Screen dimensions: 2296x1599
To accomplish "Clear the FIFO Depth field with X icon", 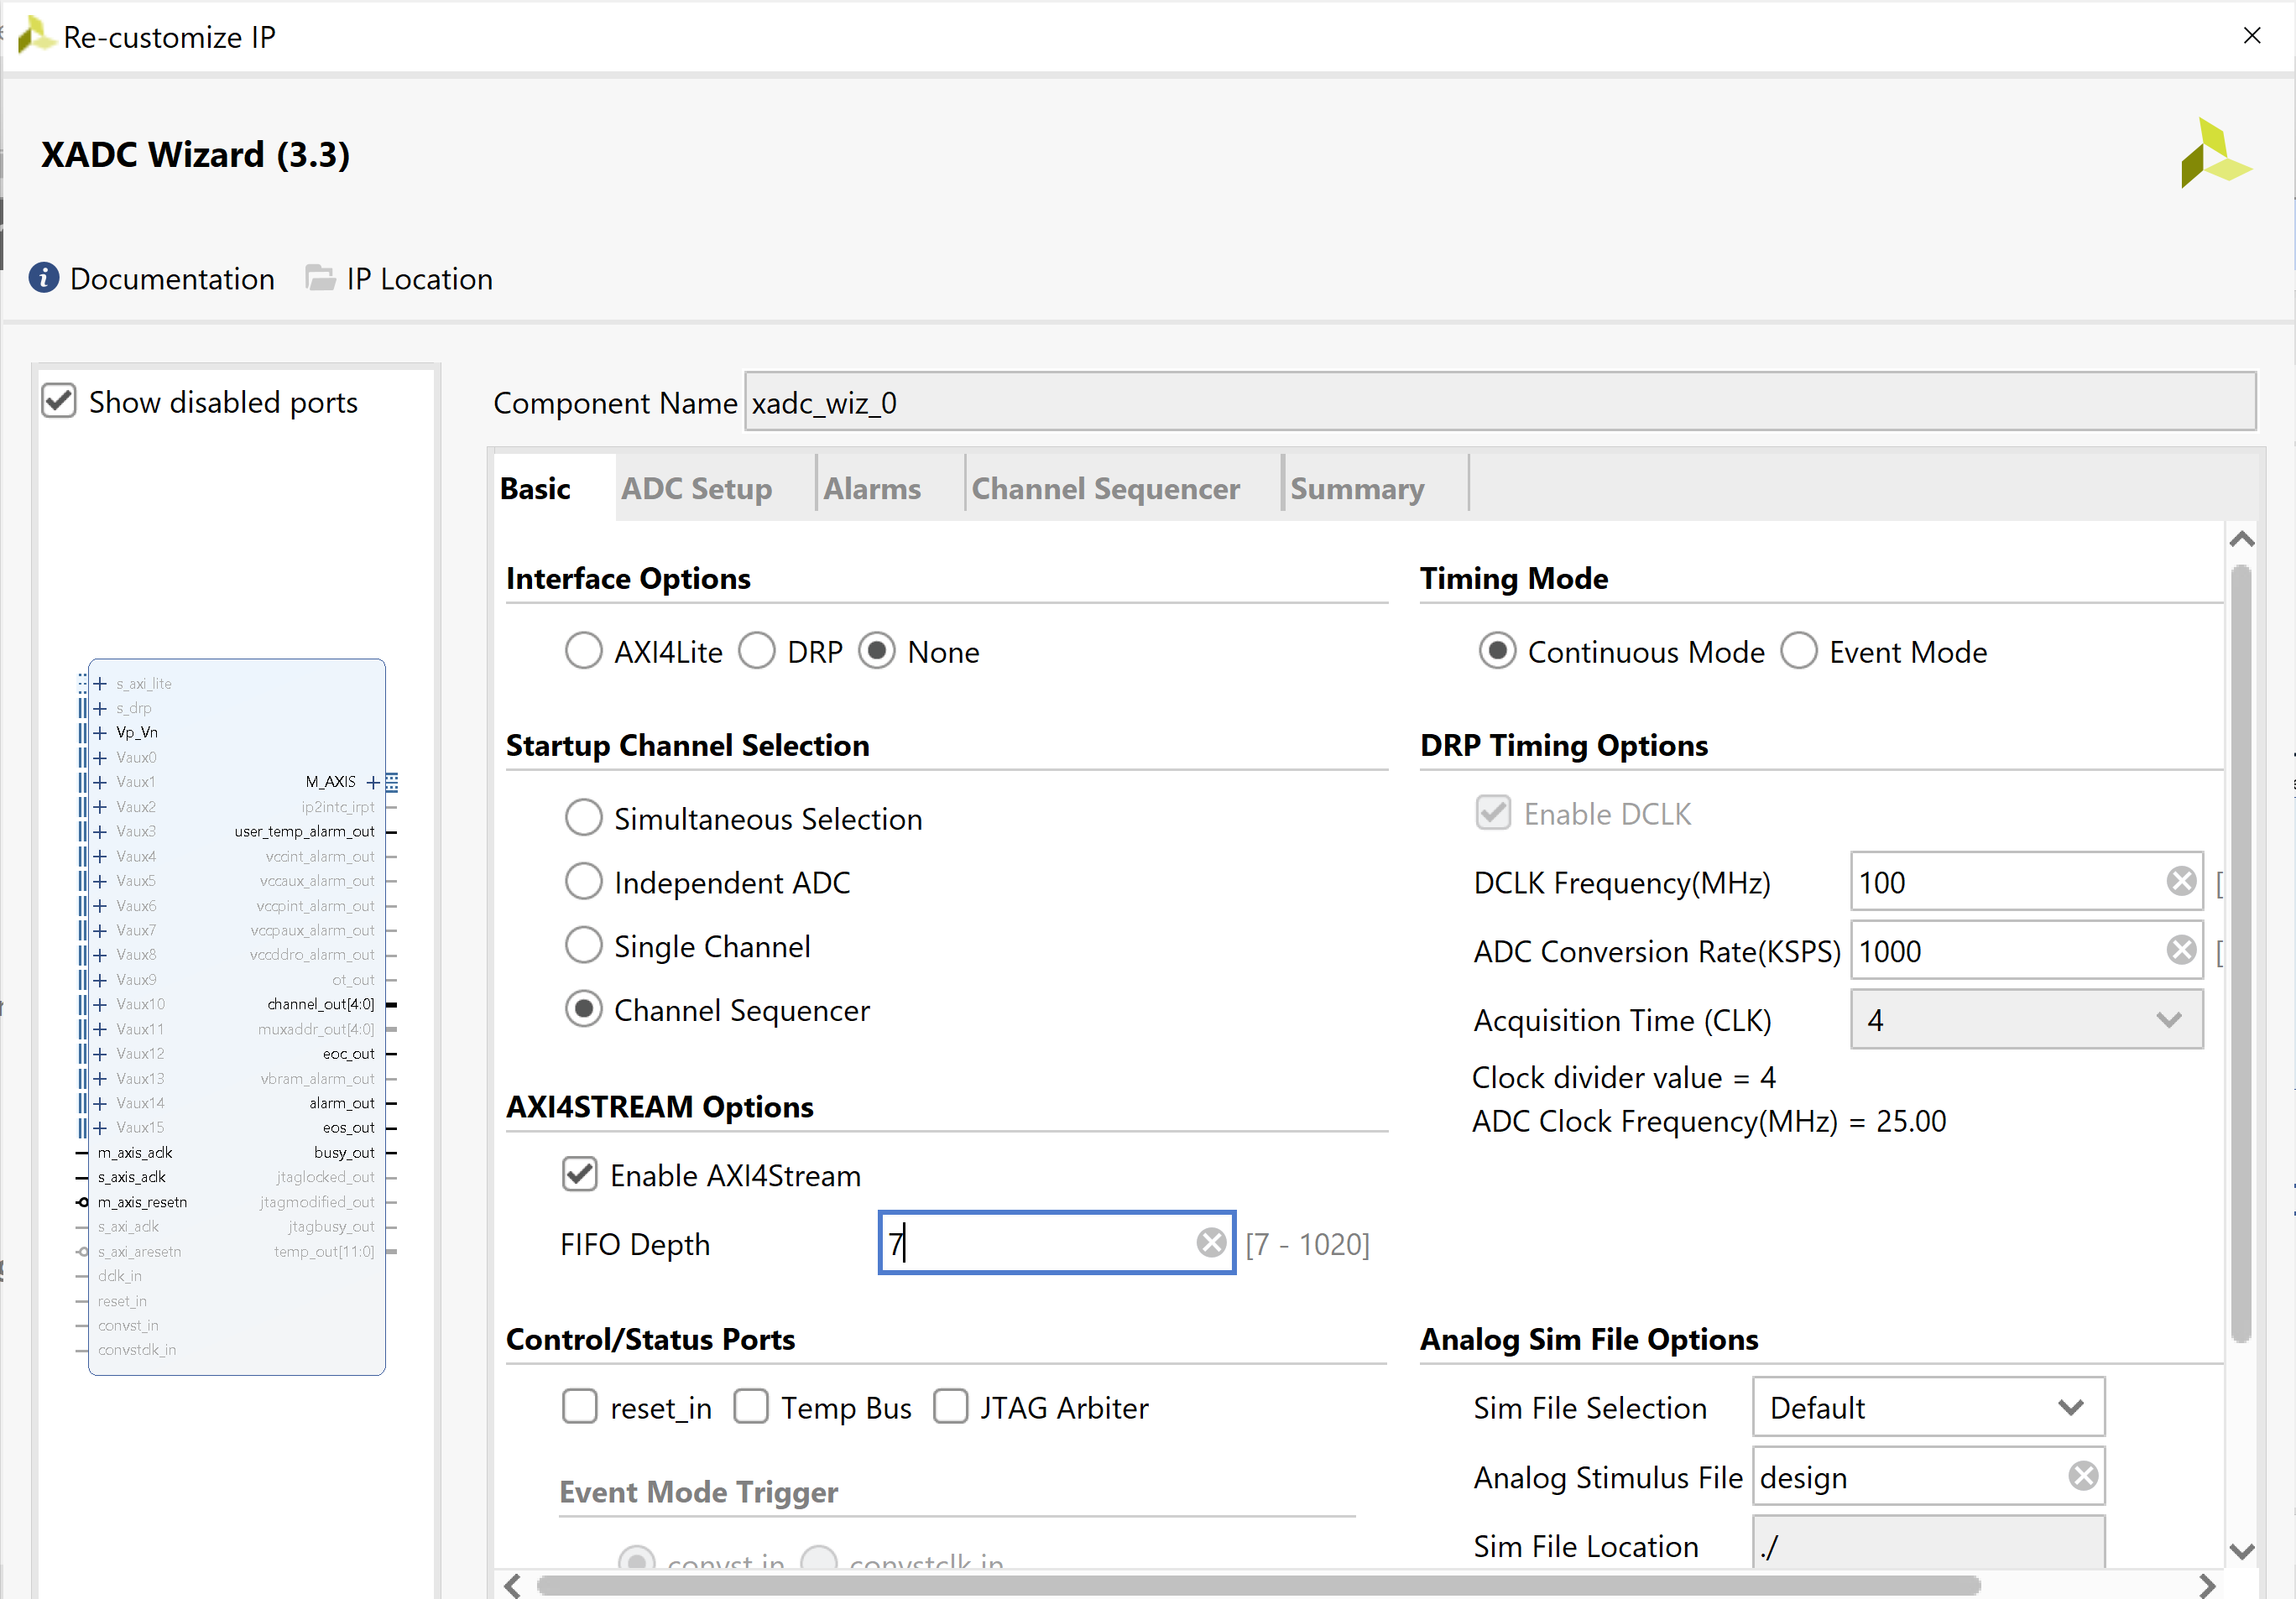I will [1211, 1243].
